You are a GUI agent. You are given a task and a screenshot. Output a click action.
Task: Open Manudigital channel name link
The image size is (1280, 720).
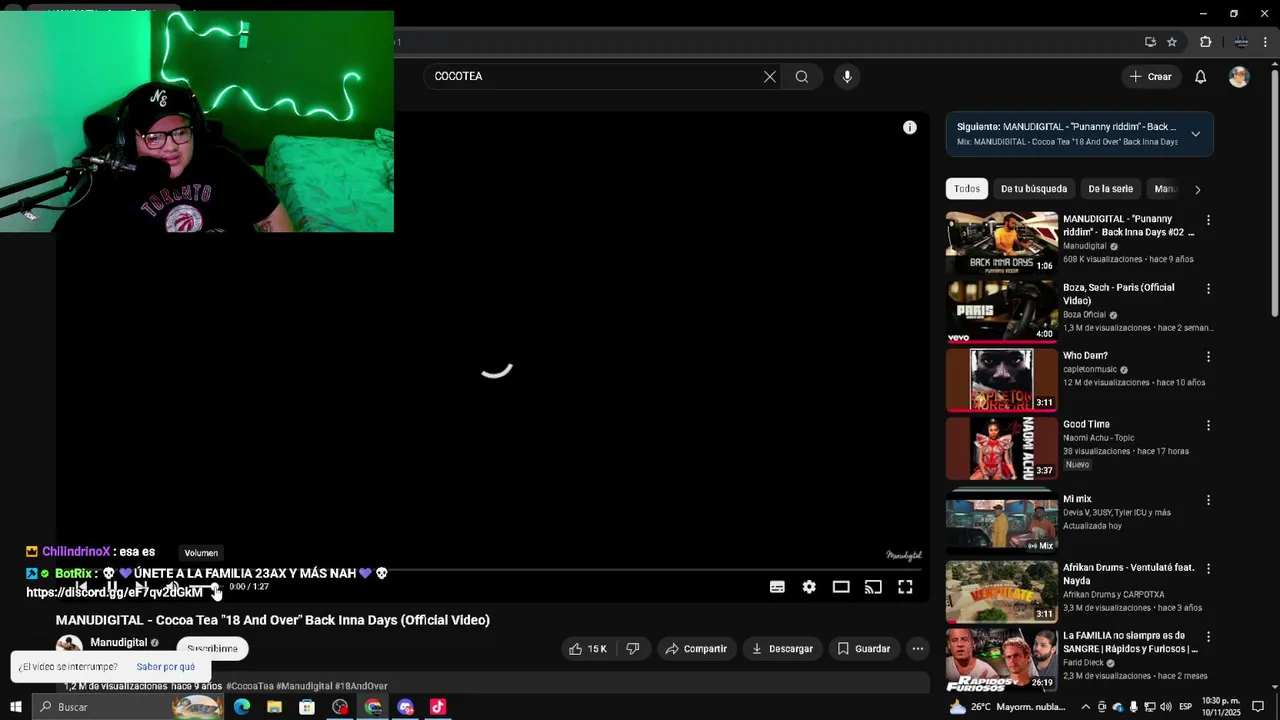pos(118,642)
